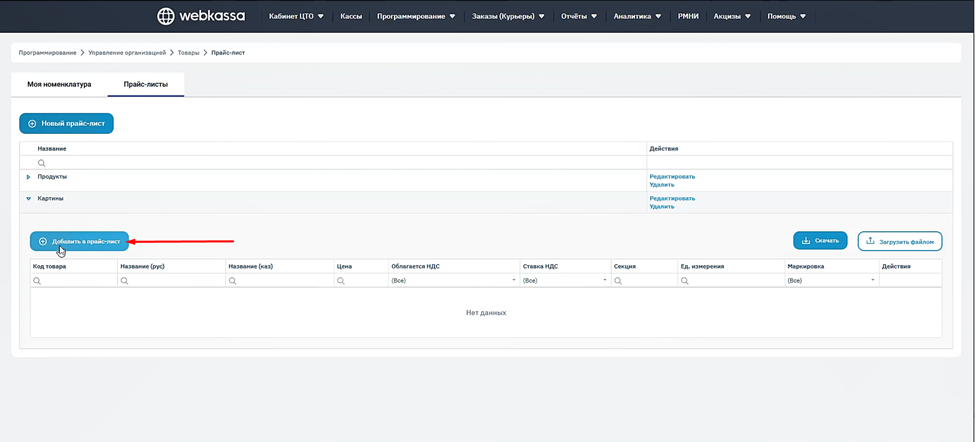Click the Ставка НДС column header
Screen dimensions: 975x442
point(540,266)
